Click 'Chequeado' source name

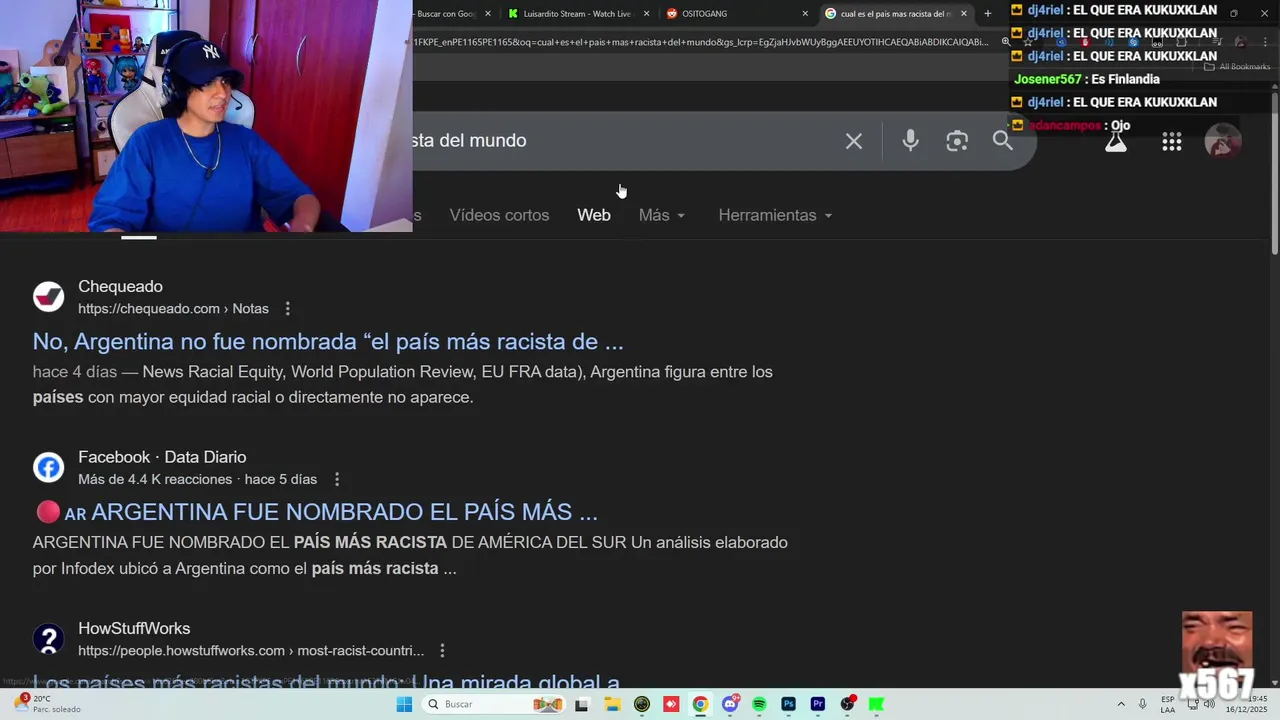[x=120, y=287]
